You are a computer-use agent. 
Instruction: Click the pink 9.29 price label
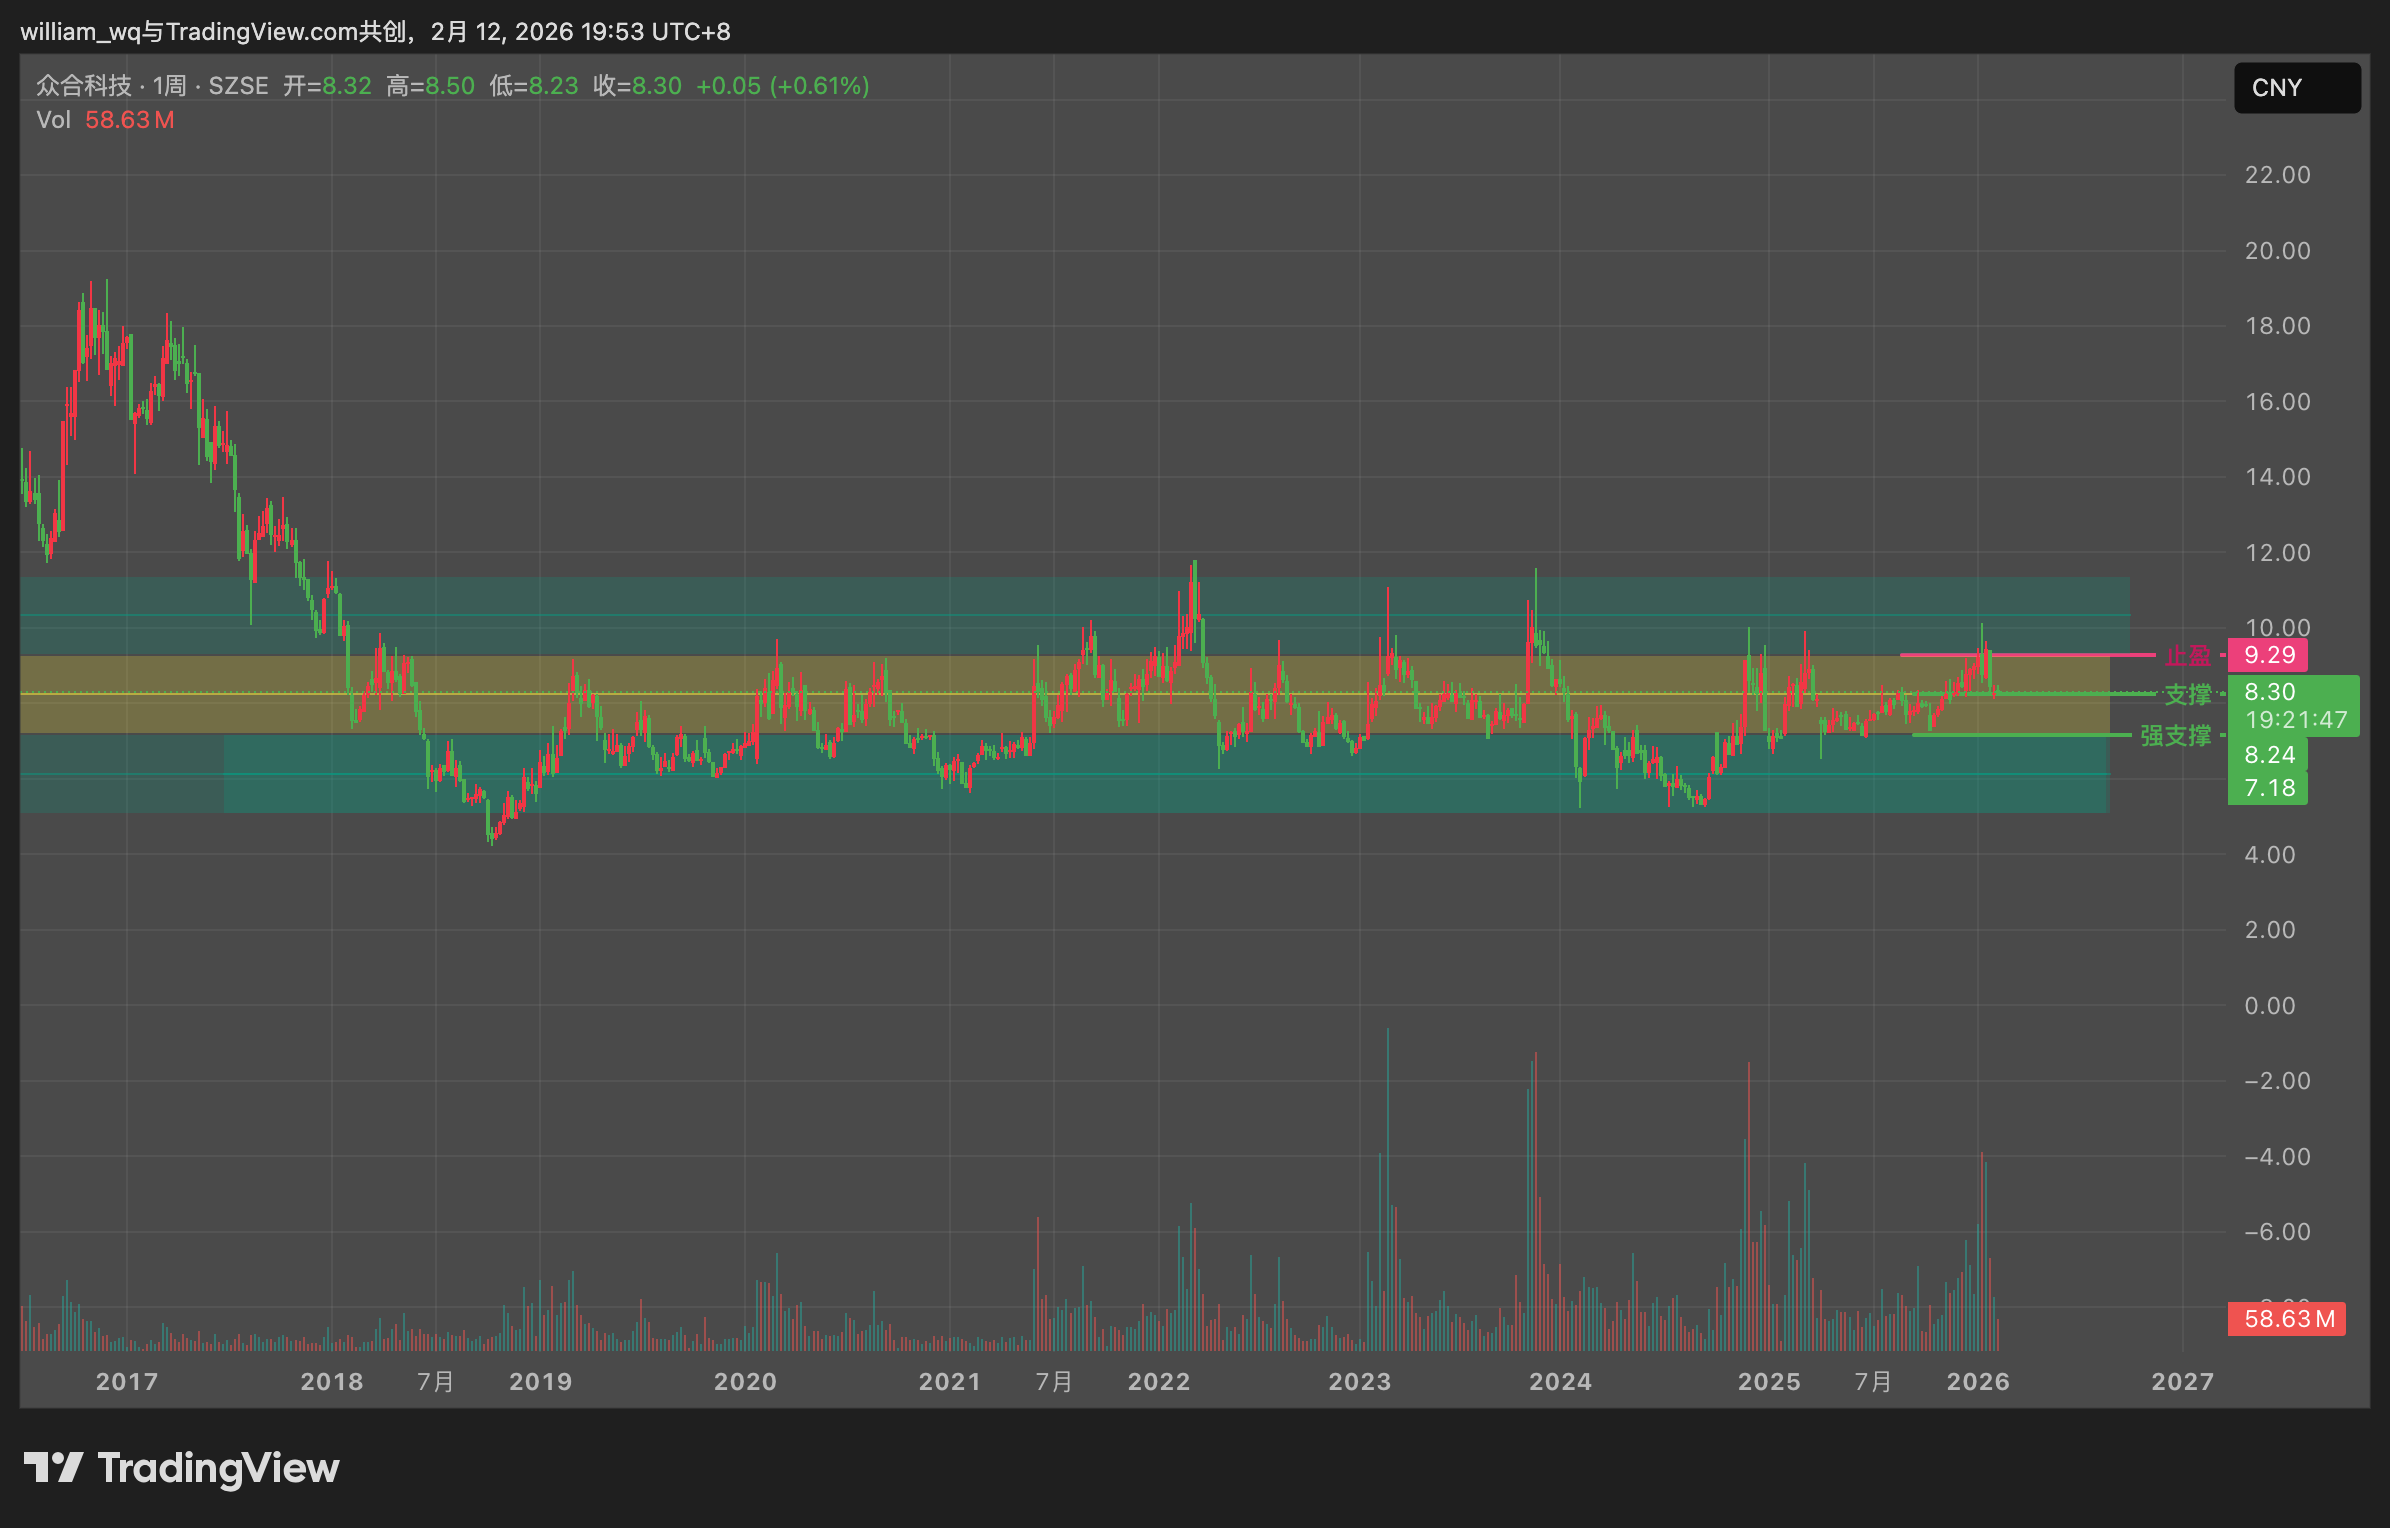pyautogui.click(x=2268, y=655)
